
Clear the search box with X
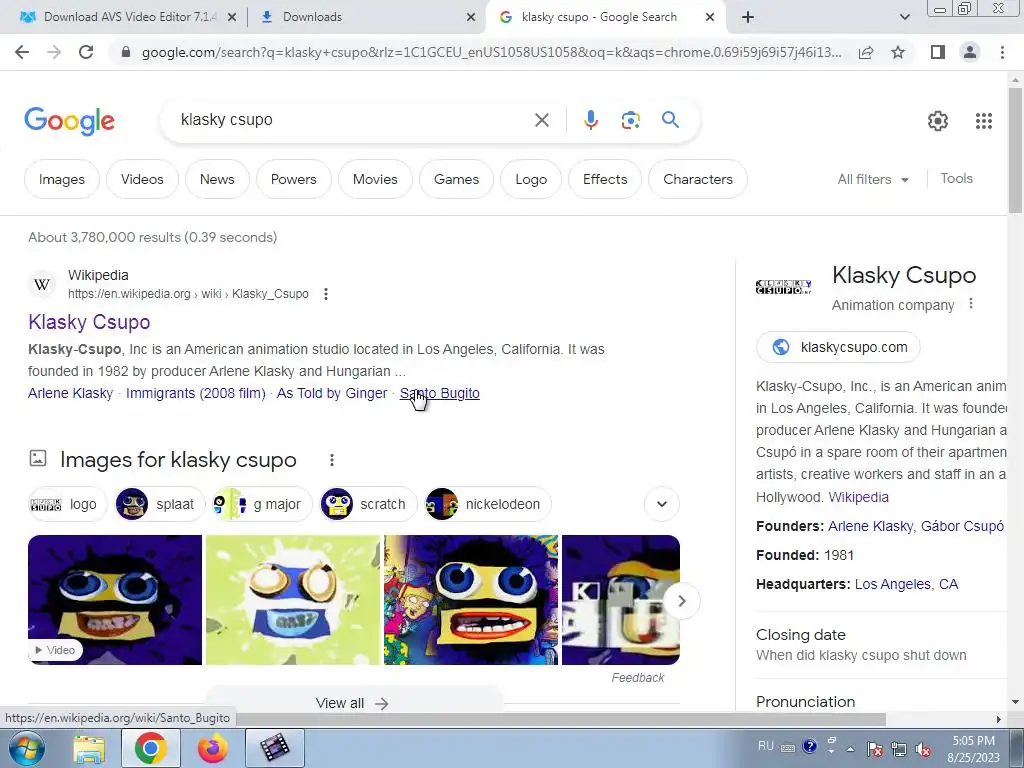click(x=541, y=120)
